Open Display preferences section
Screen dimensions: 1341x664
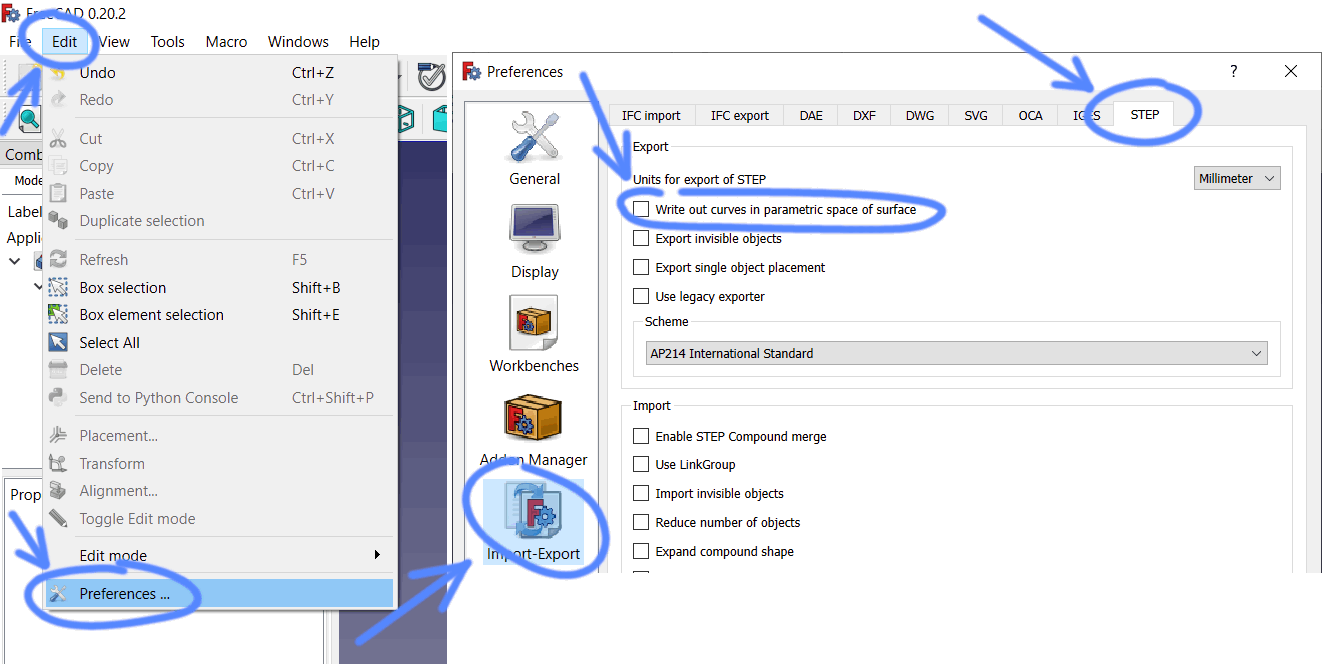tap(534, 242)
